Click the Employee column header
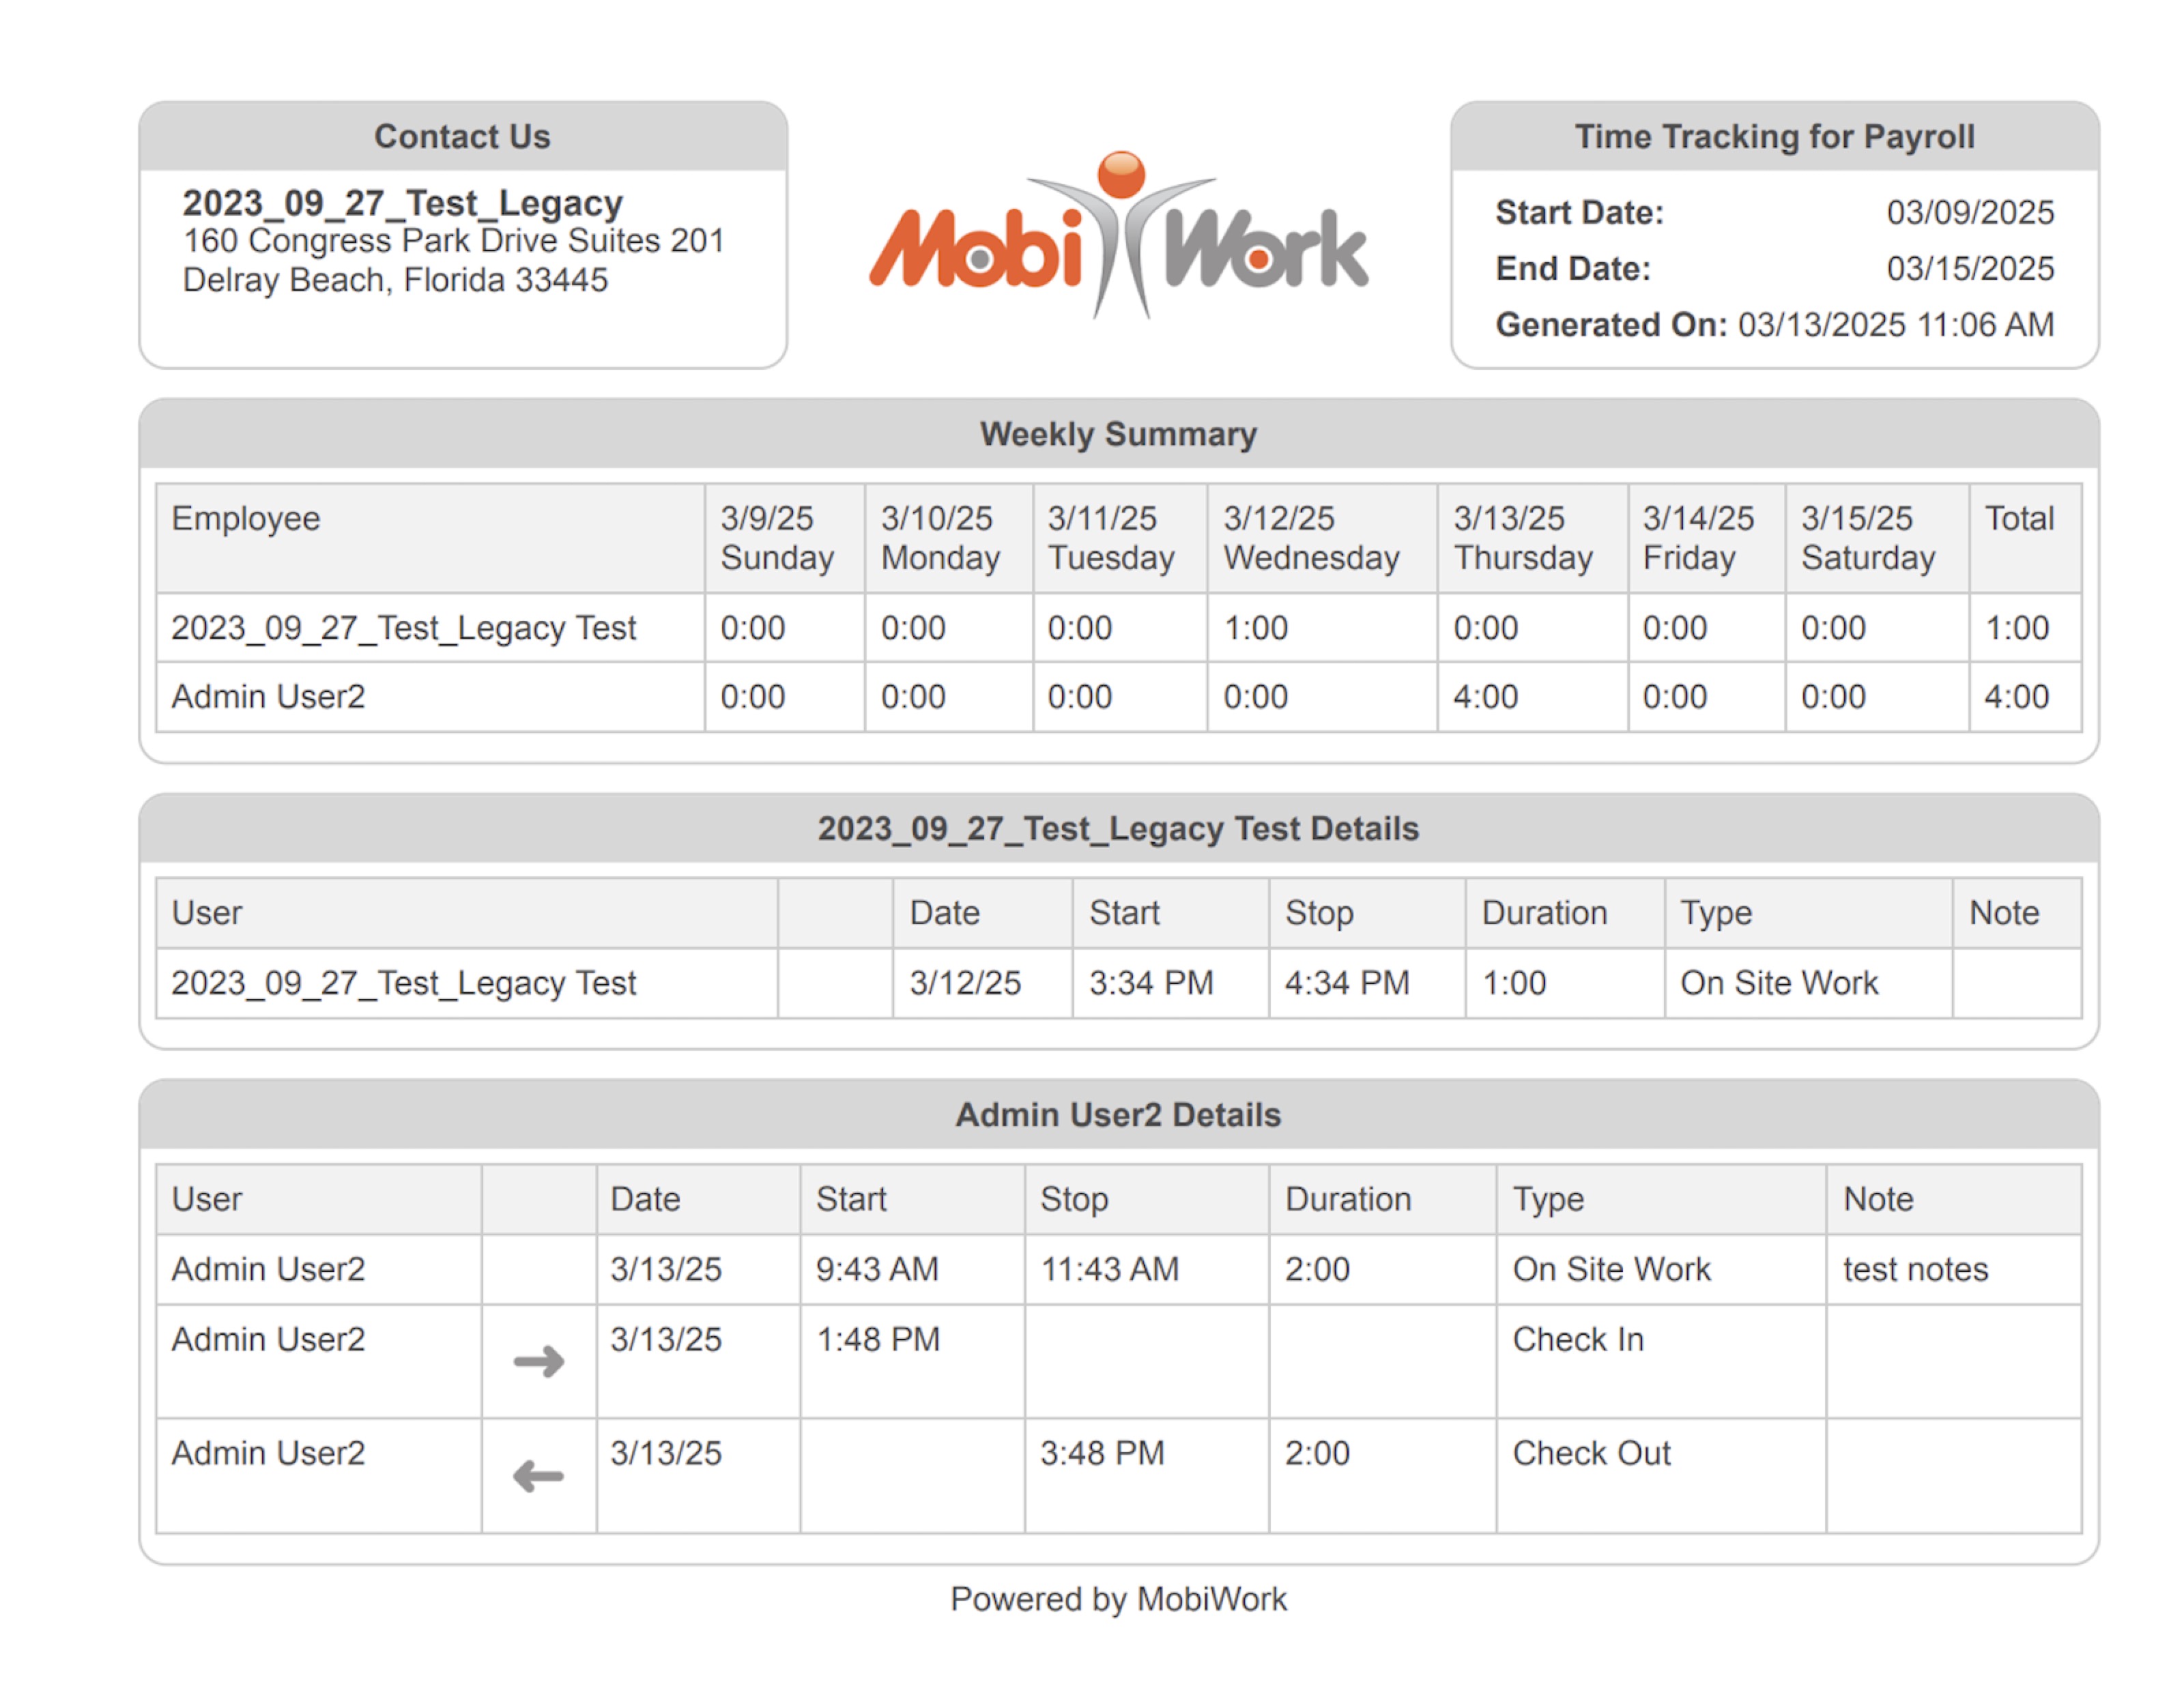2184x1691 pixels. 246,518
